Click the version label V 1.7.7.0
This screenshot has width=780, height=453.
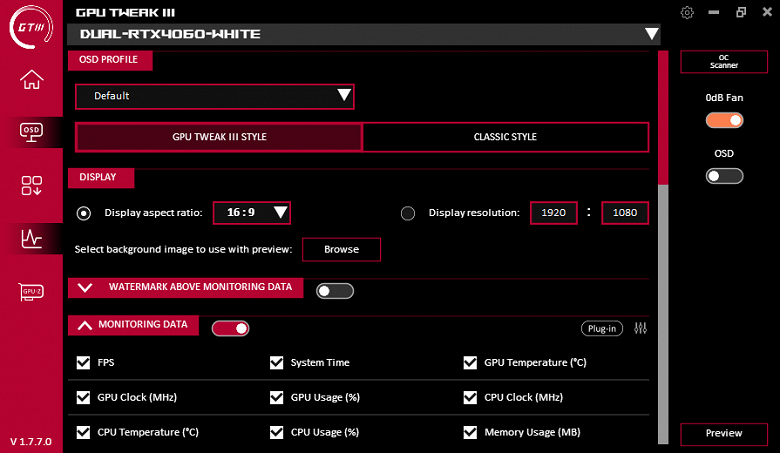click(x=31, y=441)
